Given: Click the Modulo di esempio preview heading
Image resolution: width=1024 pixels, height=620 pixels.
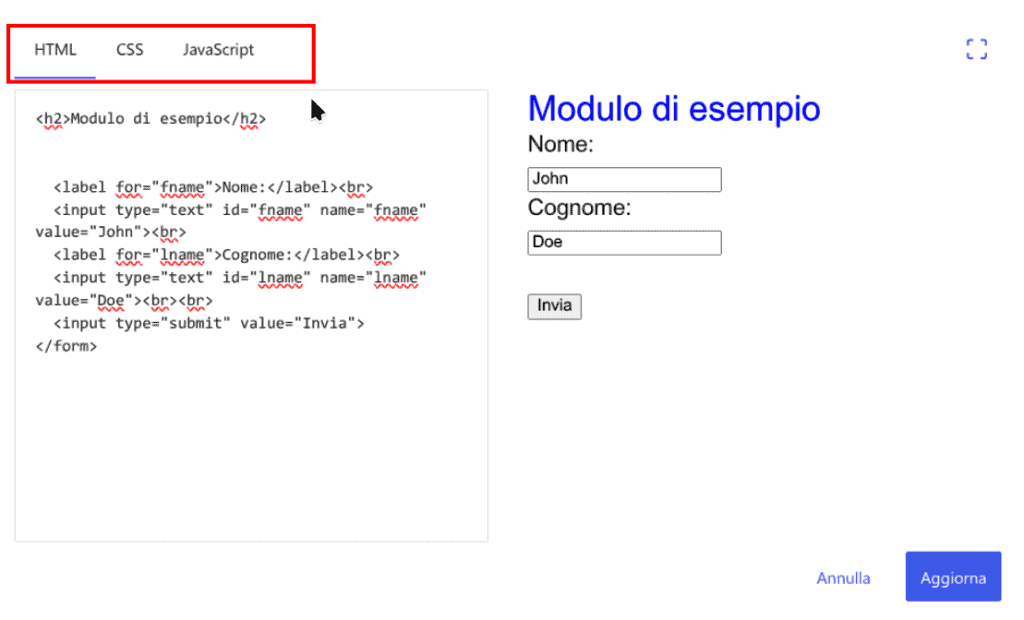Looking at the screenshot, I should (673, 108).
